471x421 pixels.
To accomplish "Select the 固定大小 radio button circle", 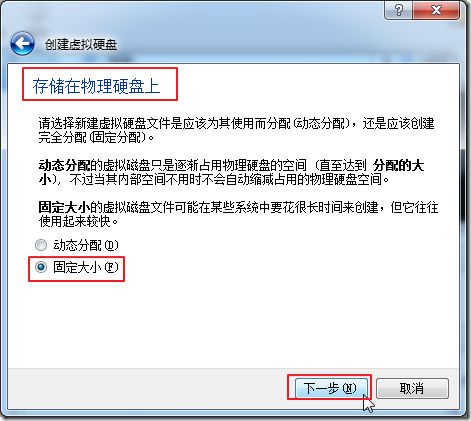I will [x=41, y=267].
